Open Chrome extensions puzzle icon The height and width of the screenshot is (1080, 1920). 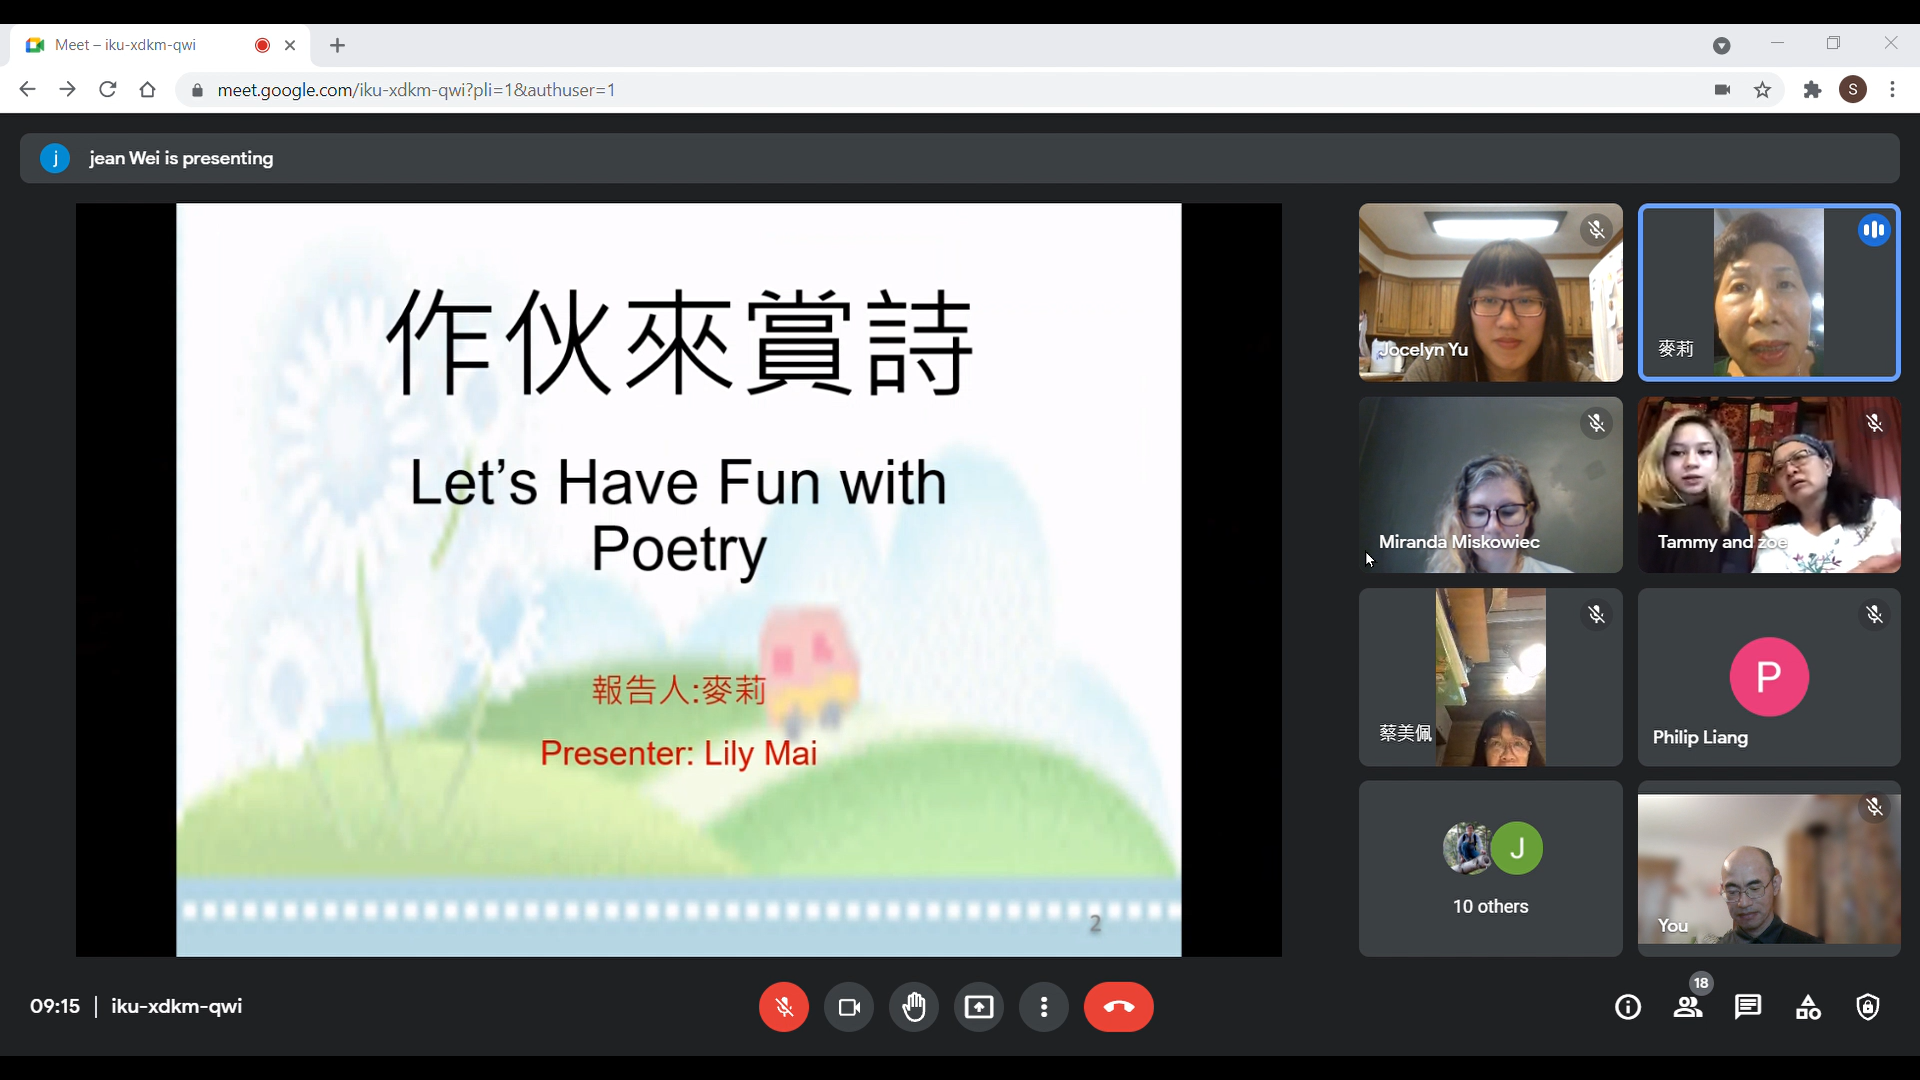click(x=1812, y=90)
